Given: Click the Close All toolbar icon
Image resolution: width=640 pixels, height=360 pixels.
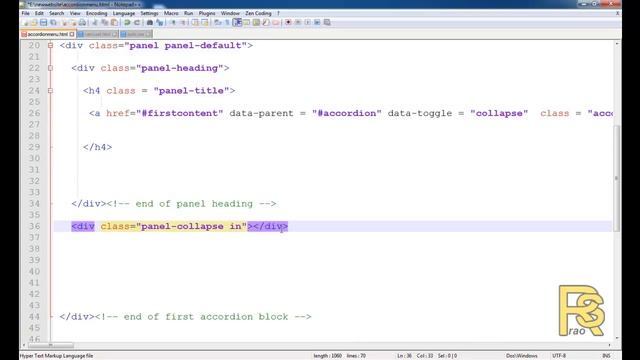Looking at the screenshot, I should tap(73, 22).
